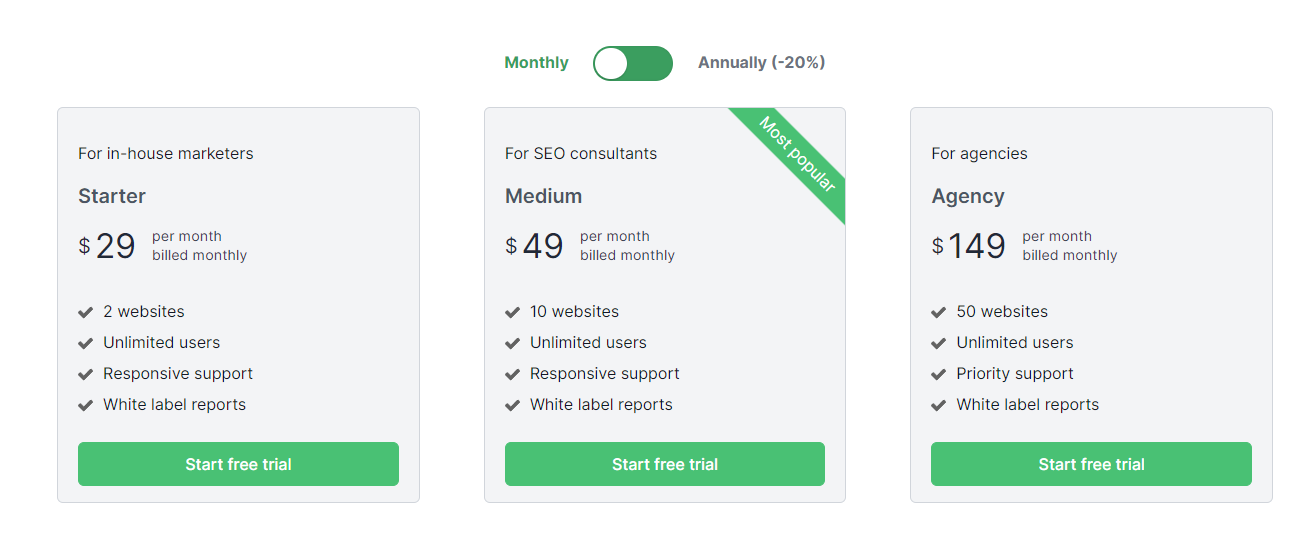
Task: Click Starter plan's White label reports checkmark
Action: [x=86, y=405]
